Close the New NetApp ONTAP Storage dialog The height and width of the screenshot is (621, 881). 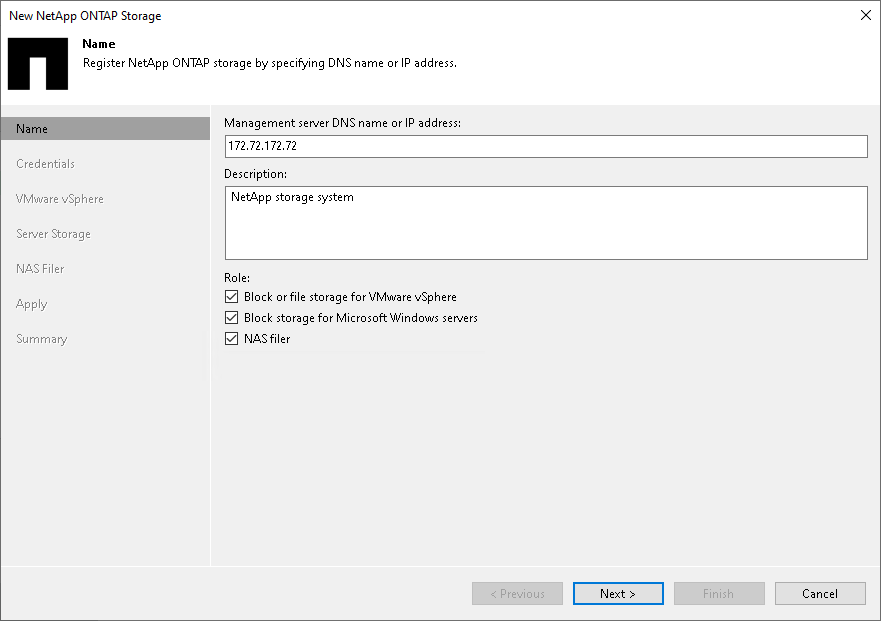(x=866, y=15)
